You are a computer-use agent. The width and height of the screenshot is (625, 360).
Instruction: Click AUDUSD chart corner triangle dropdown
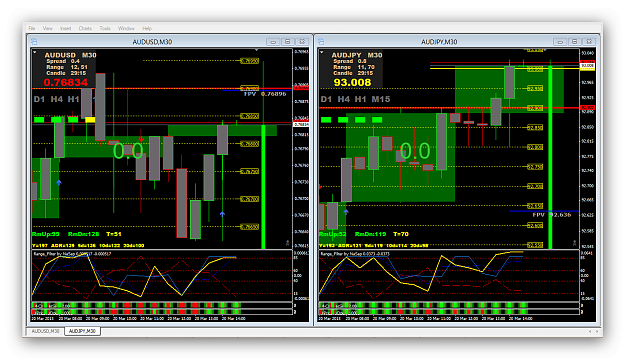[35, 52]
